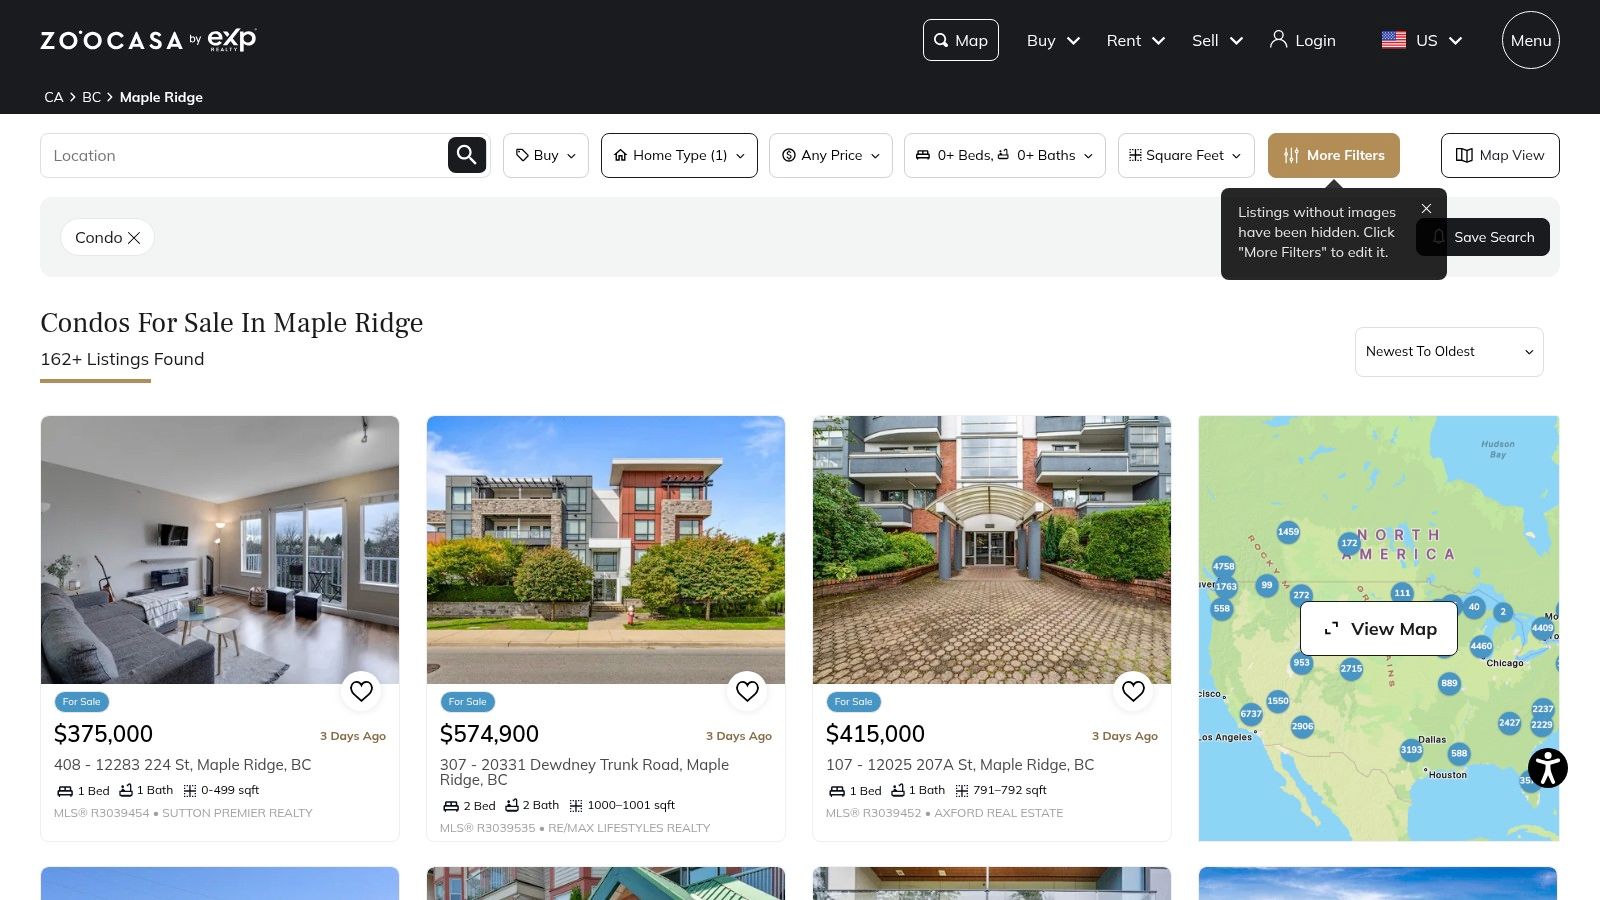Click the View Map button
The height and width of the screenshot is (900, 1600).
coord(1379,629)
